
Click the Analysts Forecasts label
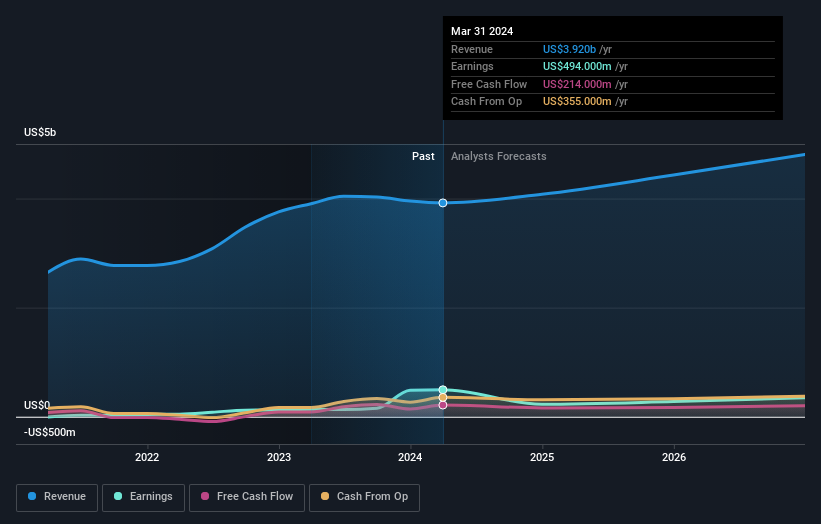498,156
